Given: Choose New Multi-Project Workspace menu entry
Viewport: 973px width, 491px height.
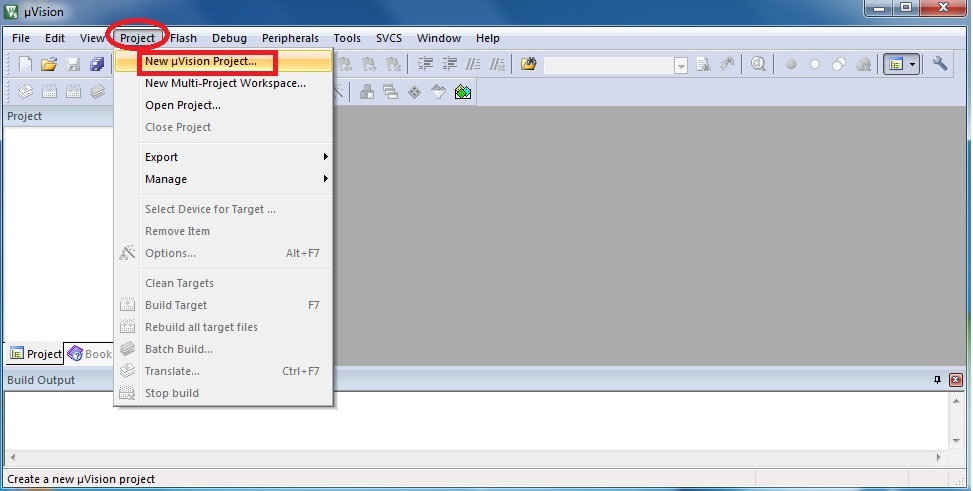Looking at the screenshot, I should [x=223, y=83].
